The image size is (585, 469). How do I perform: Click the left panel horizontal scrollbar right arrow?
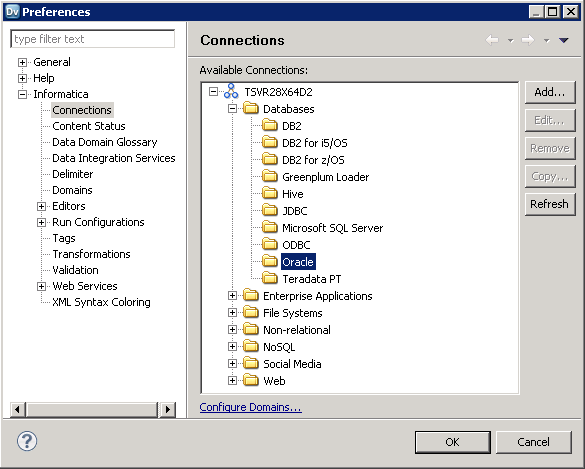click(168, 409)
